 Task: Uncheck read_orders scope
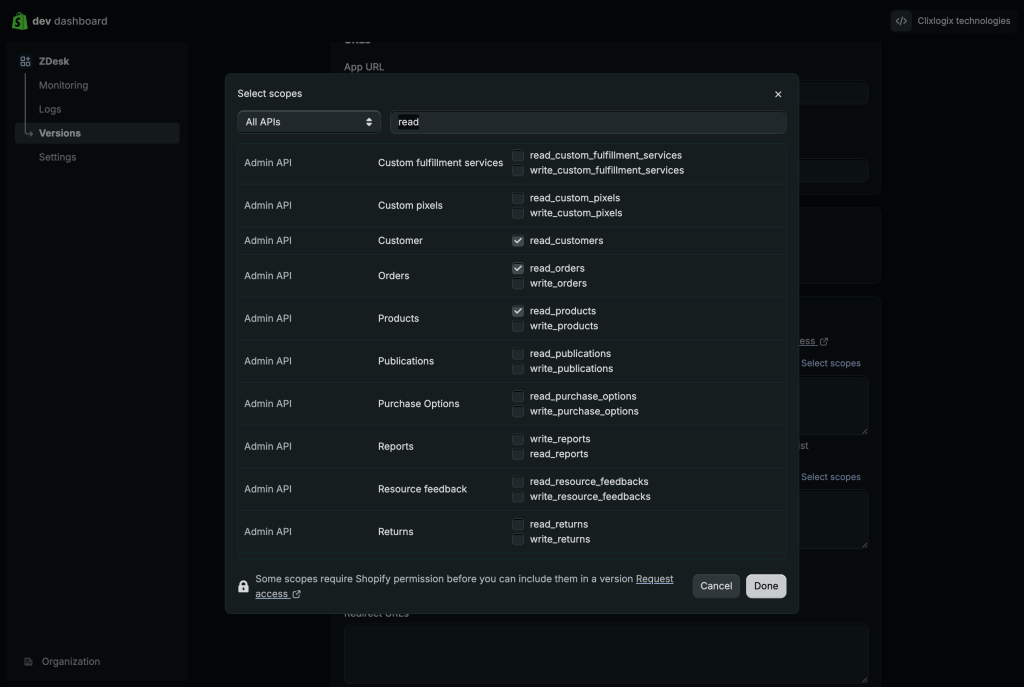[x=518, y=268]
